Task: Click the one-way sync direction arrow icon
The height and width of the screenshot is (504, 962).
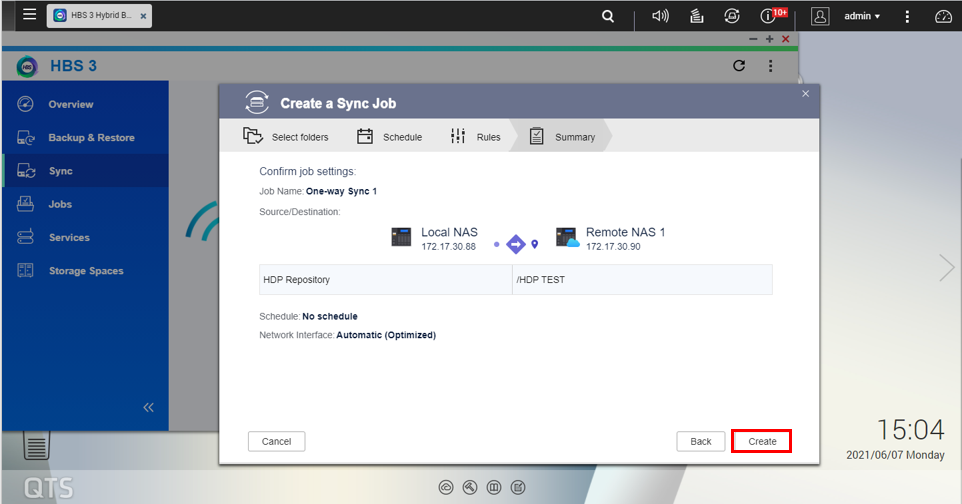Action: (515, 244)
